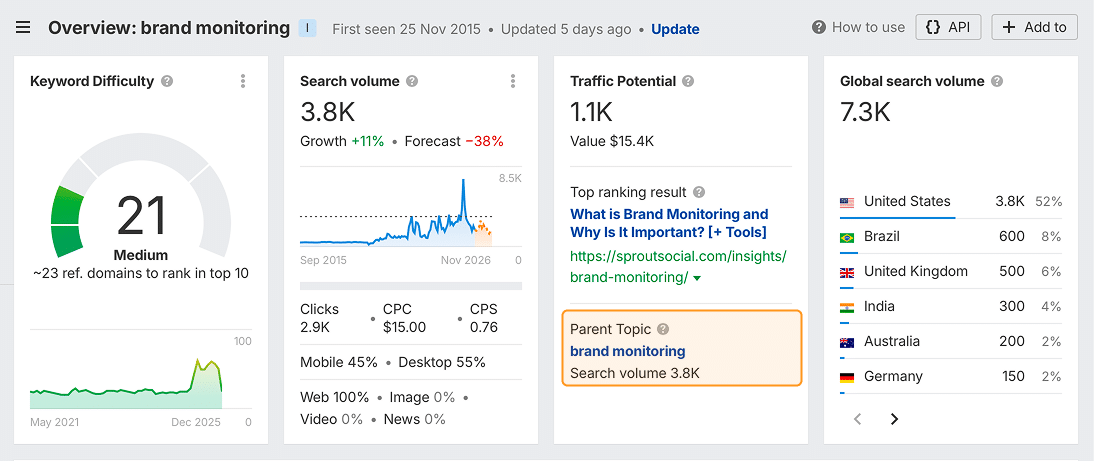Go to previous countries page
1094x461 pixels.
858,419
